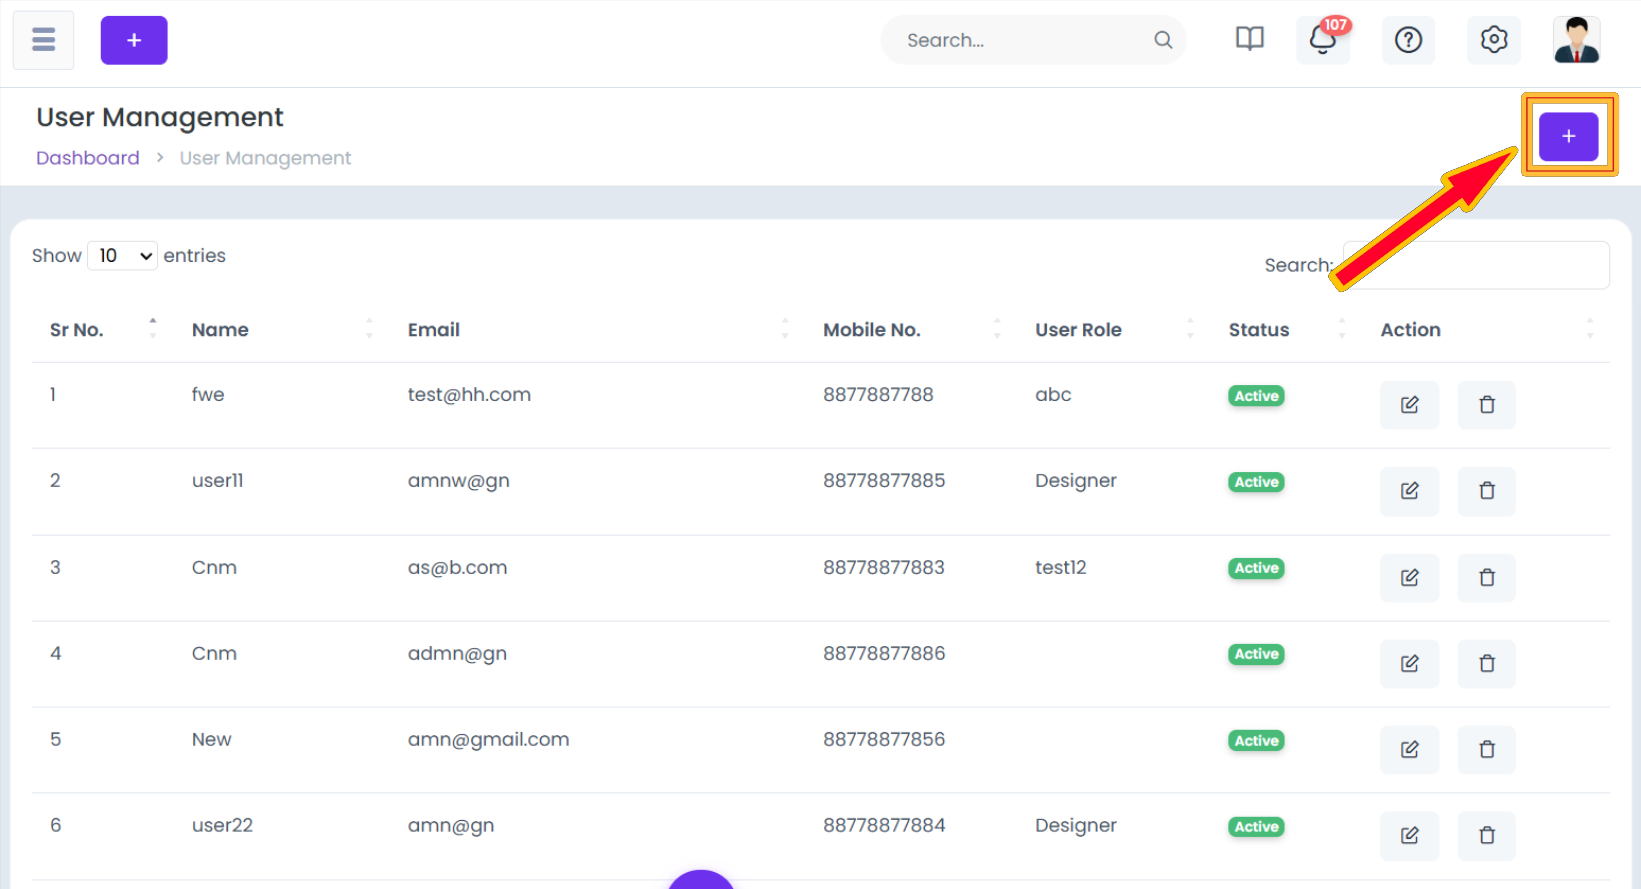Click User Management breadcrumb text

(x=265, y=158)
